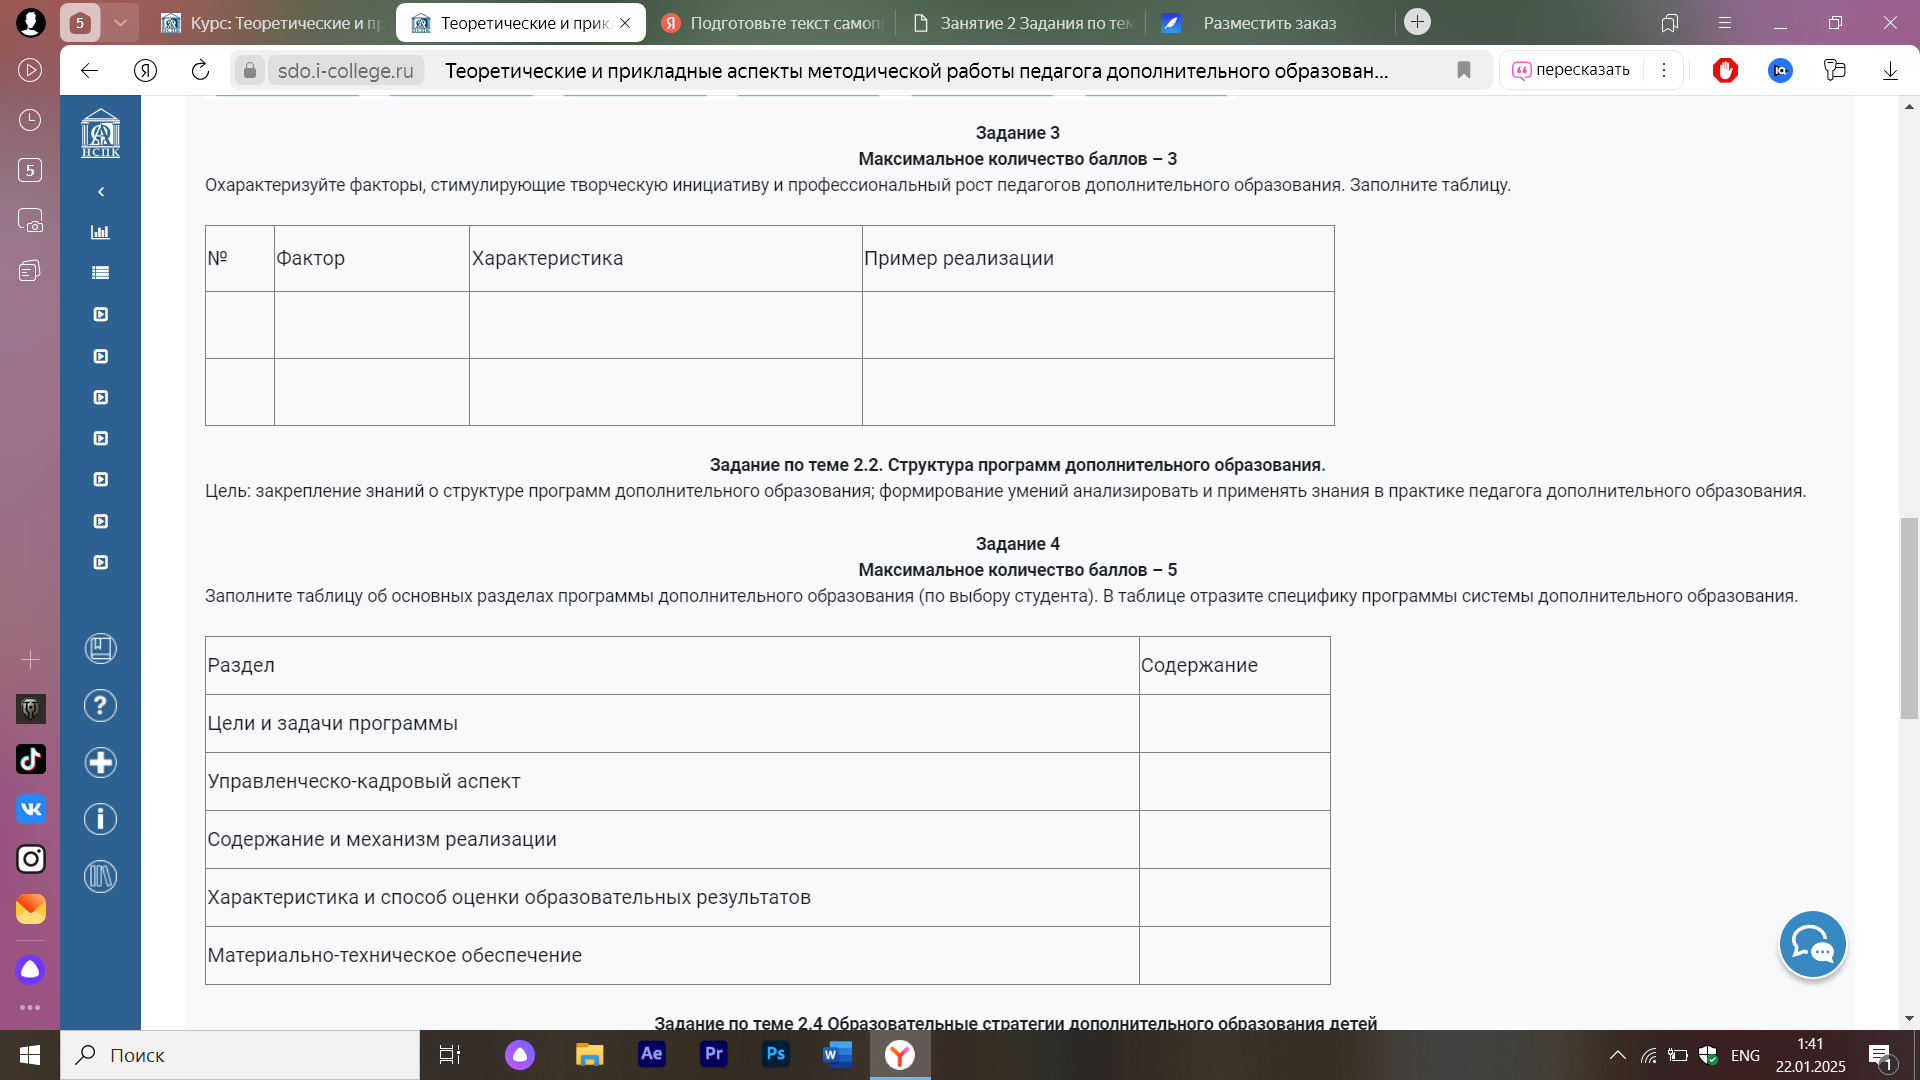Open the question mark help icon
This screenshot has height=1080, width=1920.
(x=100, y=706)
